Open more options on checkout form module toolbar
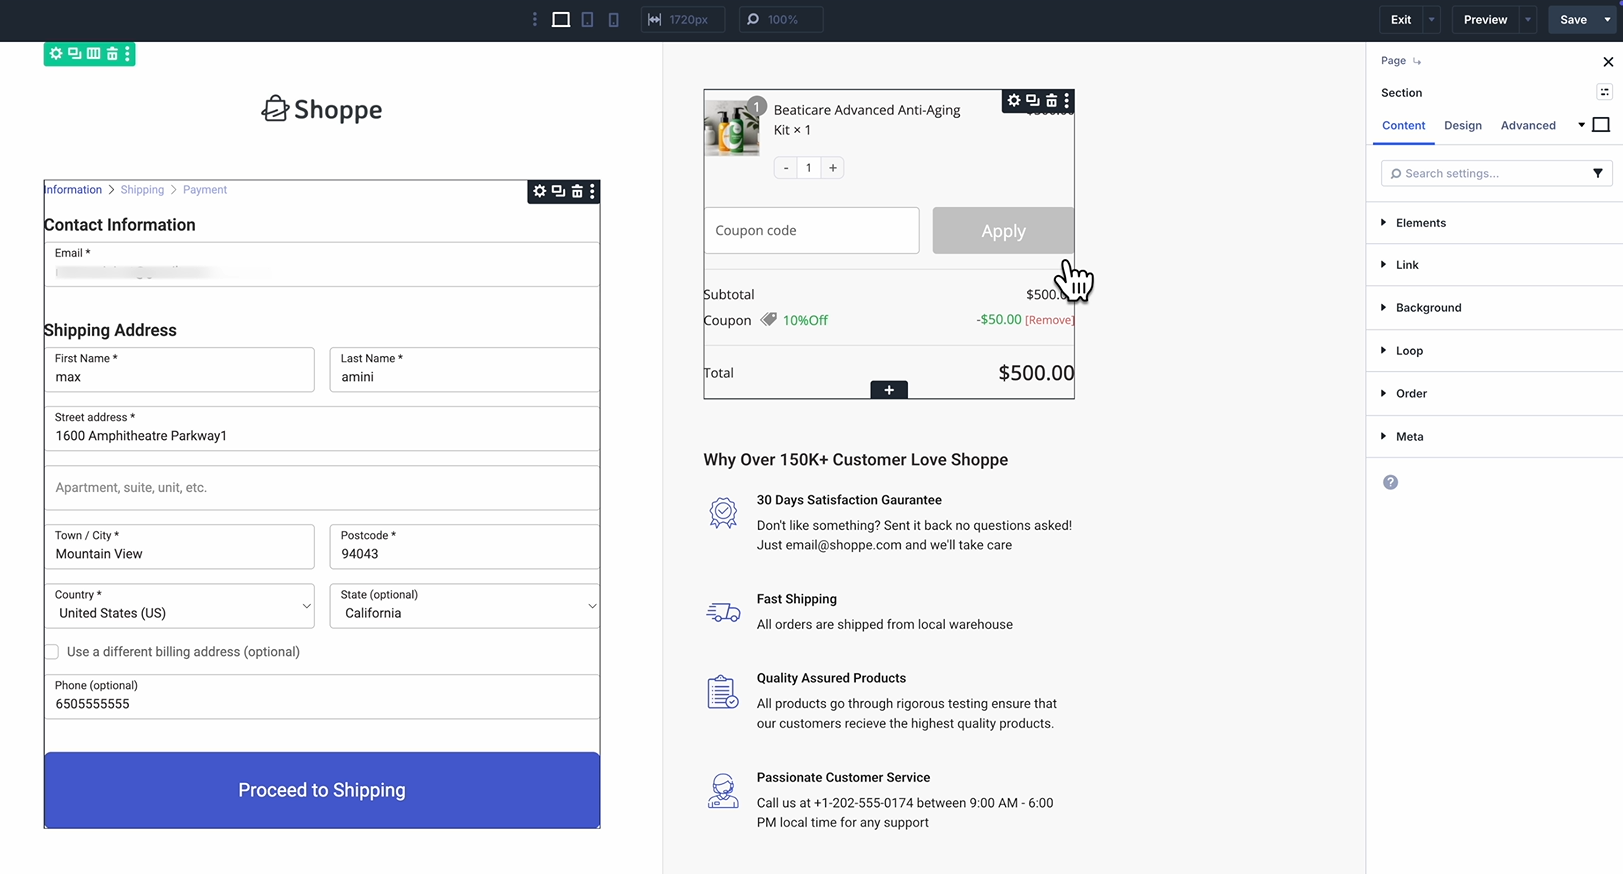Viewport: 1623px width, 874px height. point(592,191)
